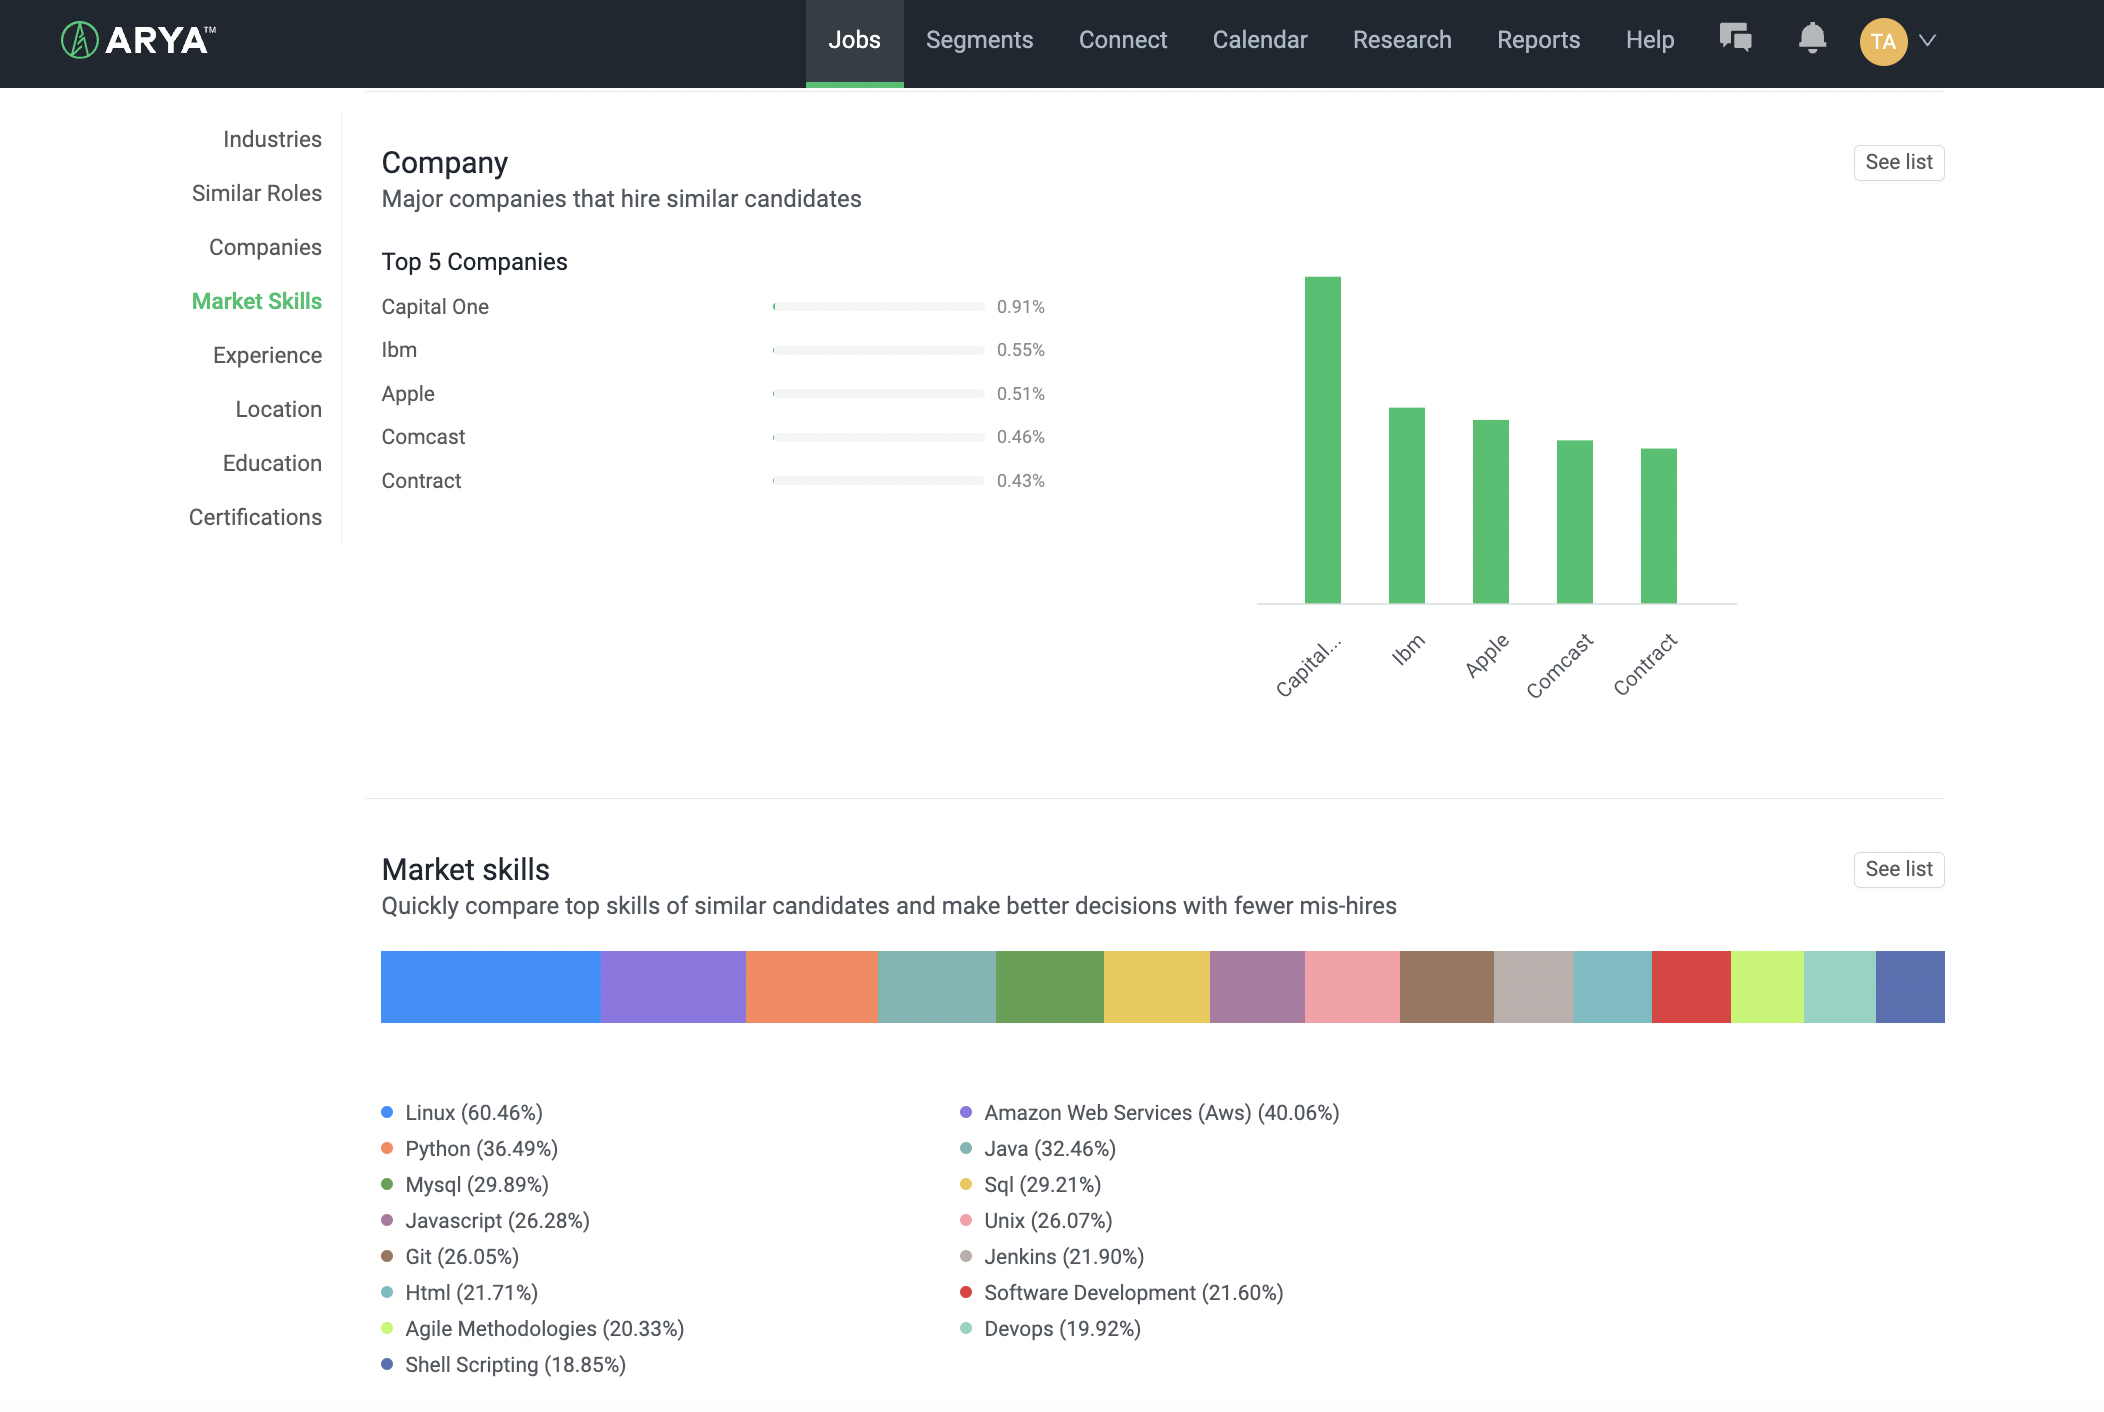Click the TA user avatar

1883,41
